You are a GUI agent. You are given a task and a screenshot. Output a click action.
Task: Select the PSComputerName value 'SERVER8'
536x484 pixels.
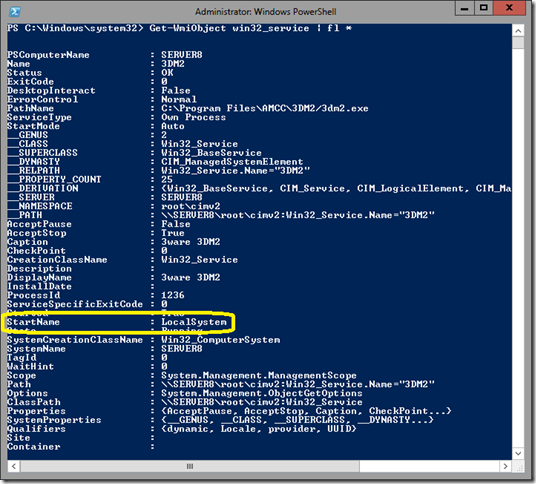[182, 55]
